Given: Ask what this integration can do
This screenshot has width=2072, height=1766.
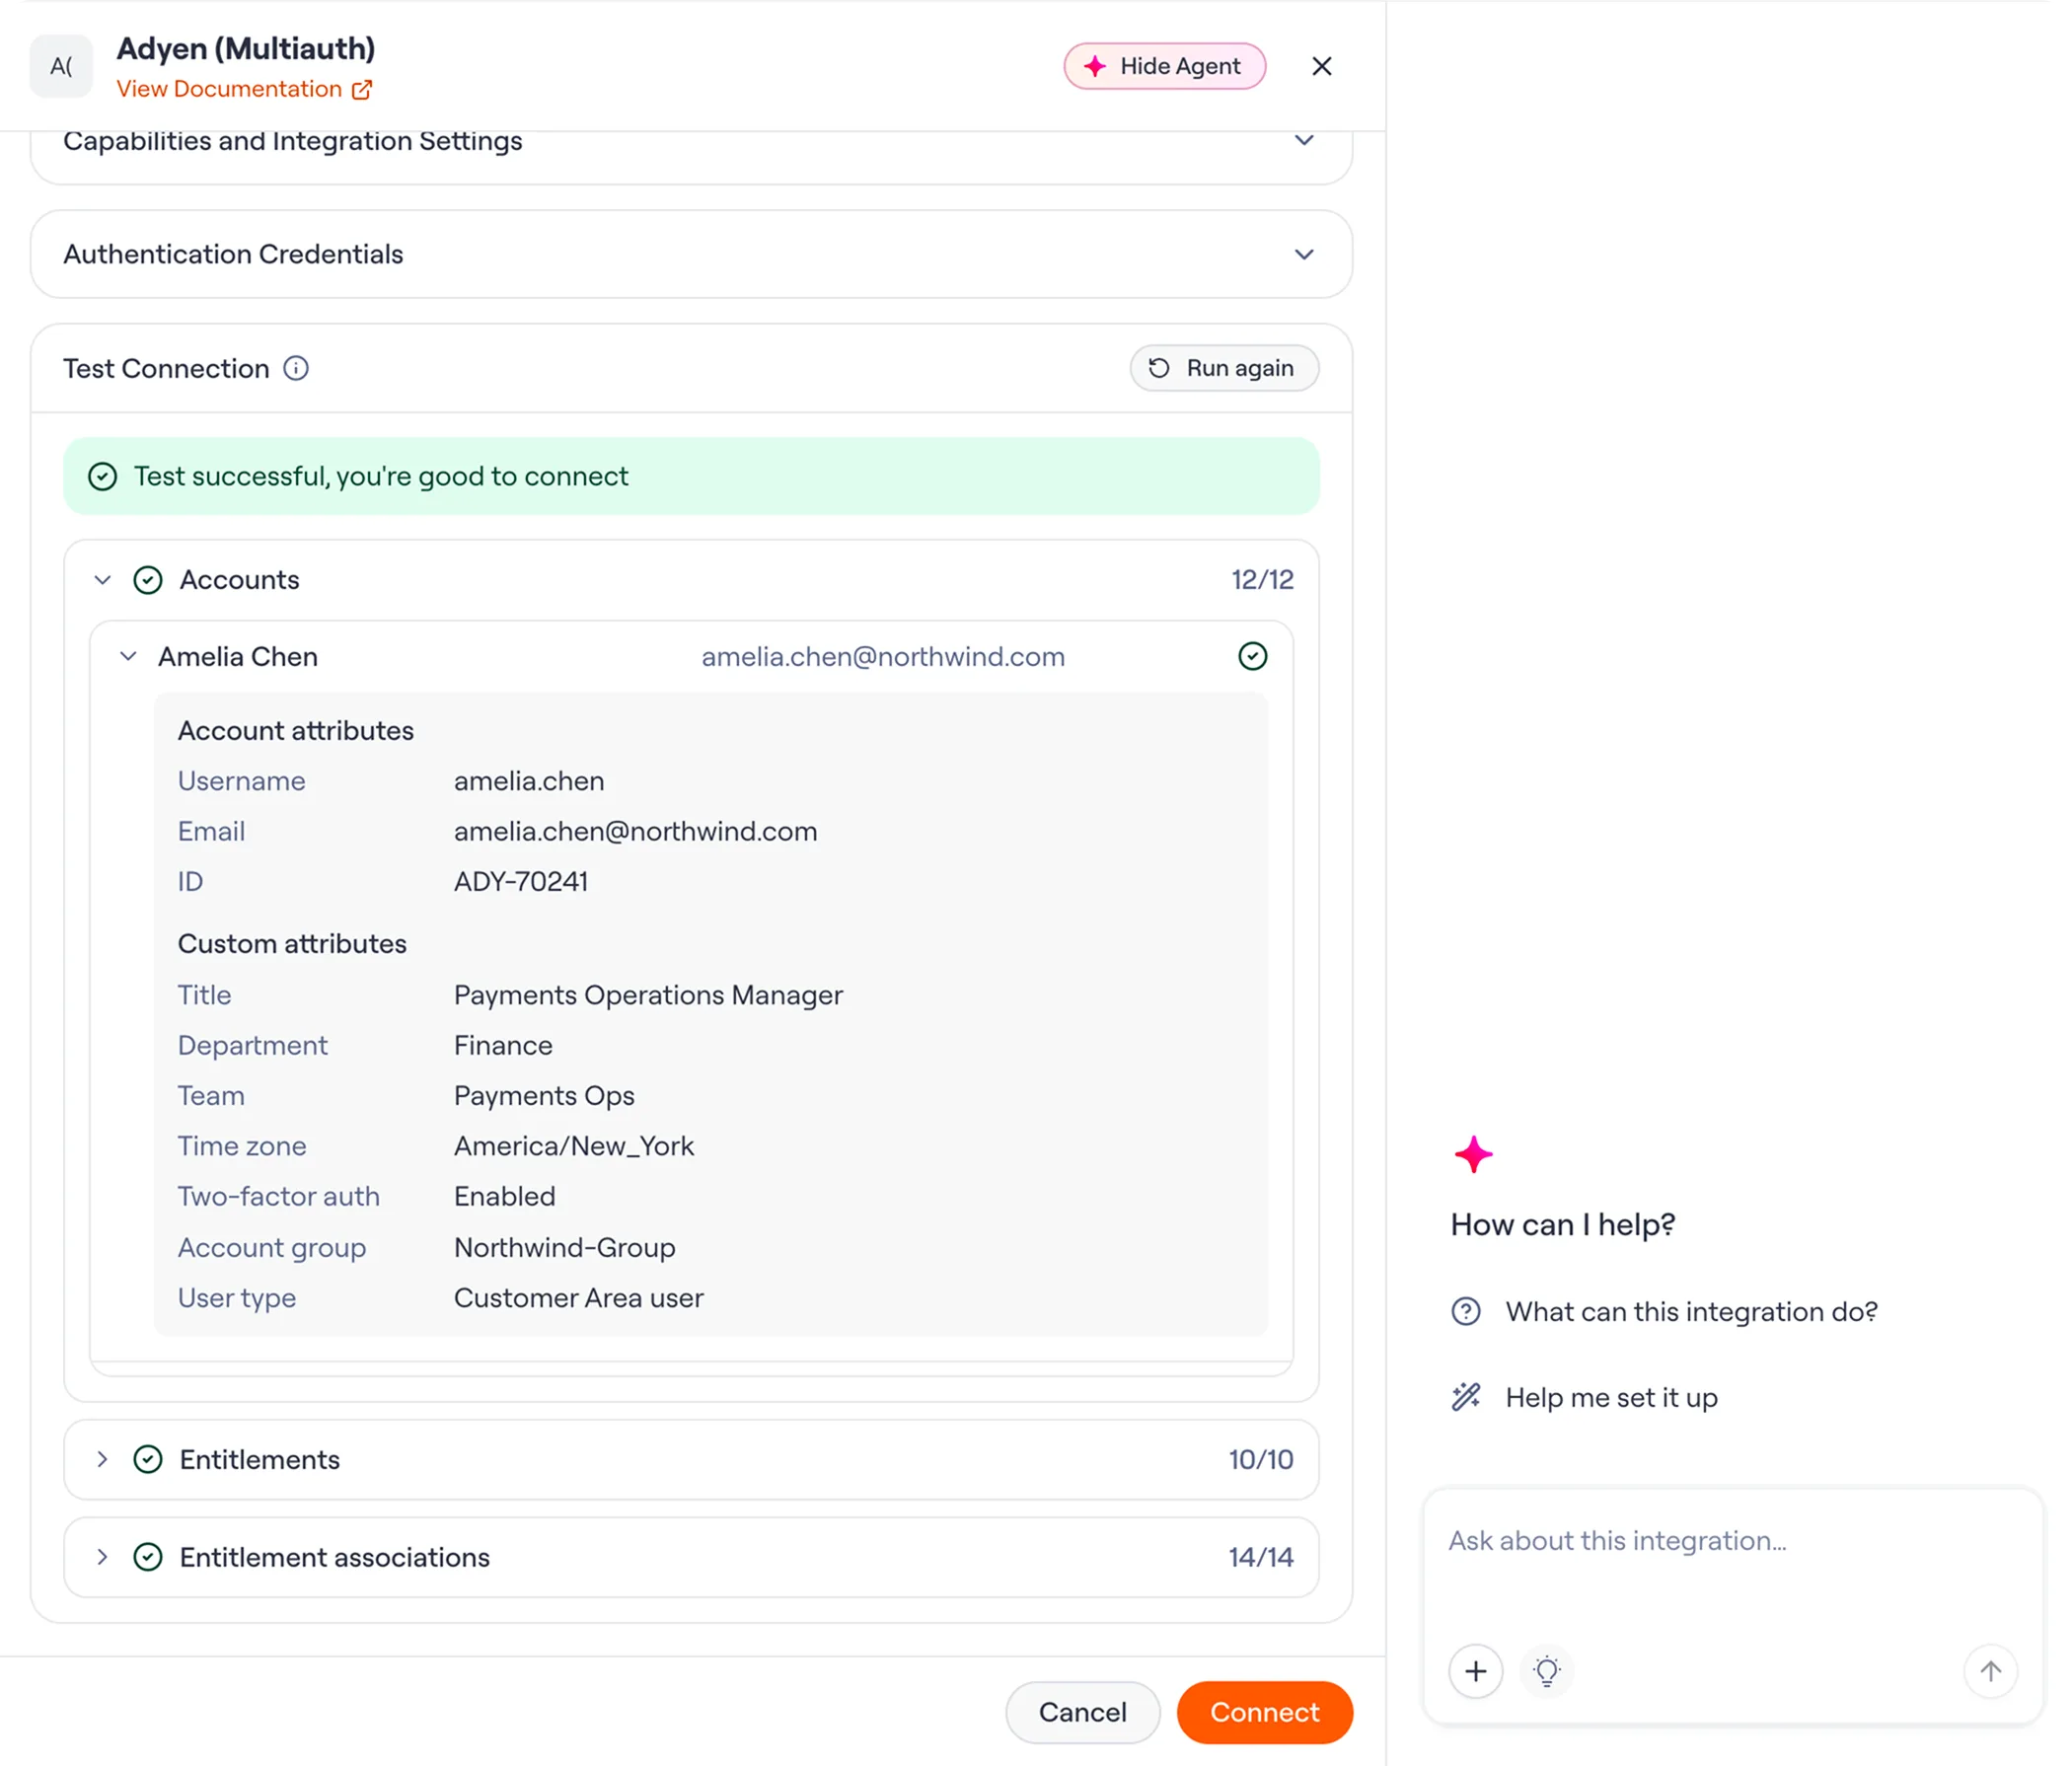Looking at the screenshot, I should coord(1664,1311).
